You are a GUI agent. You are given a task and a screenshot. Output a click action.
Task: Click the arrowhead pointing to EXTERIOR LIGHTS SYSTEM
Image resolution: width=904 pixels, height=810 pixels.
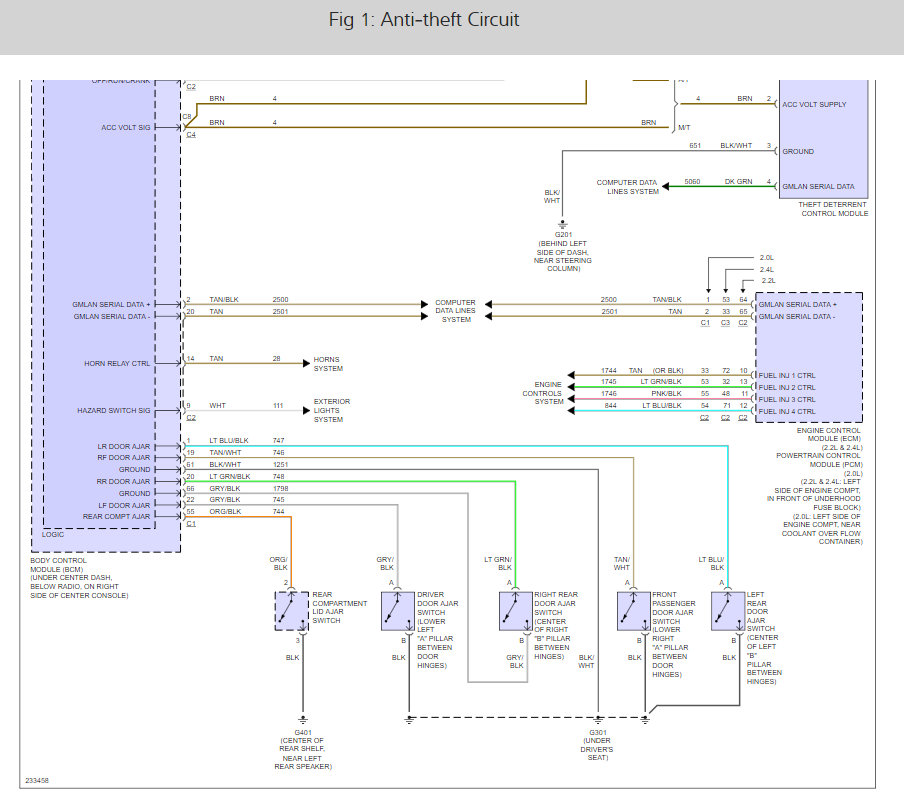point(307,410)
